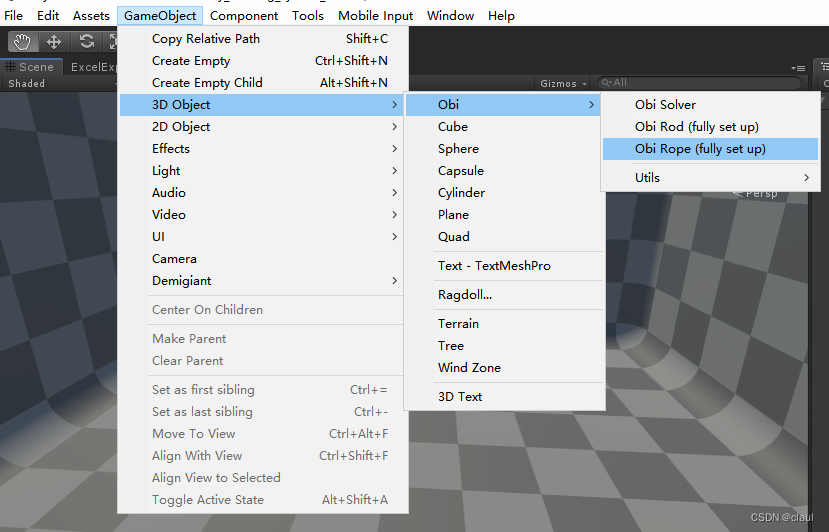Viewport: 829px width, 532px height.
Task: Open the Ragdoll wizard
Action: (x=503, y=295)
